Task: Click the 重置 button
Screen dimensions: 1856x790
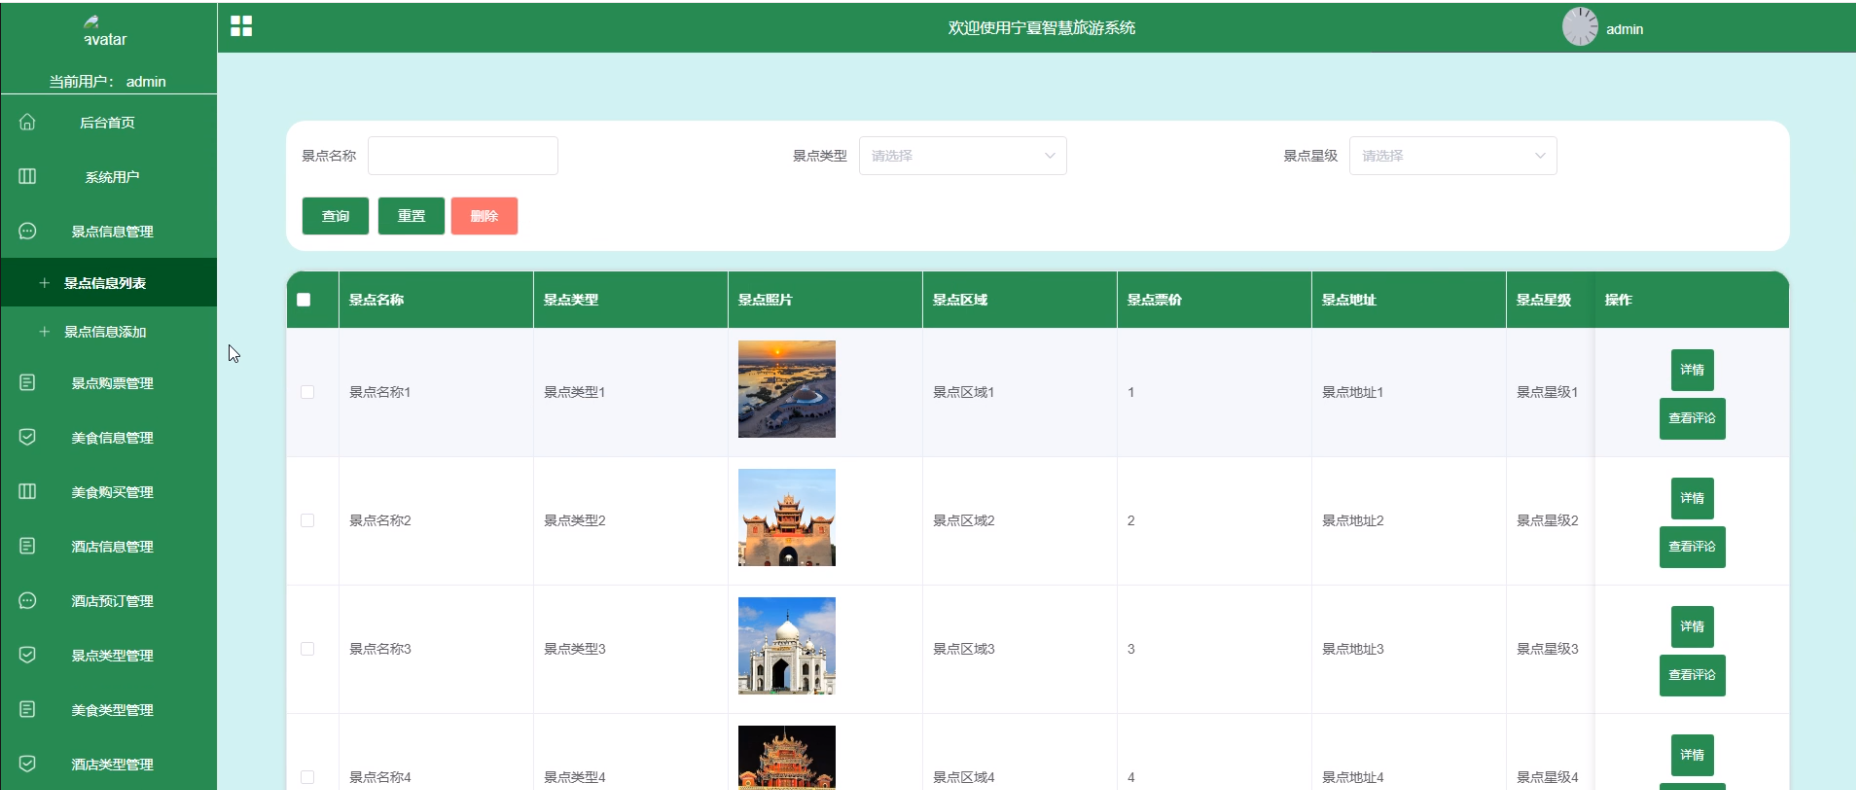Action: [x=411, y=216]
